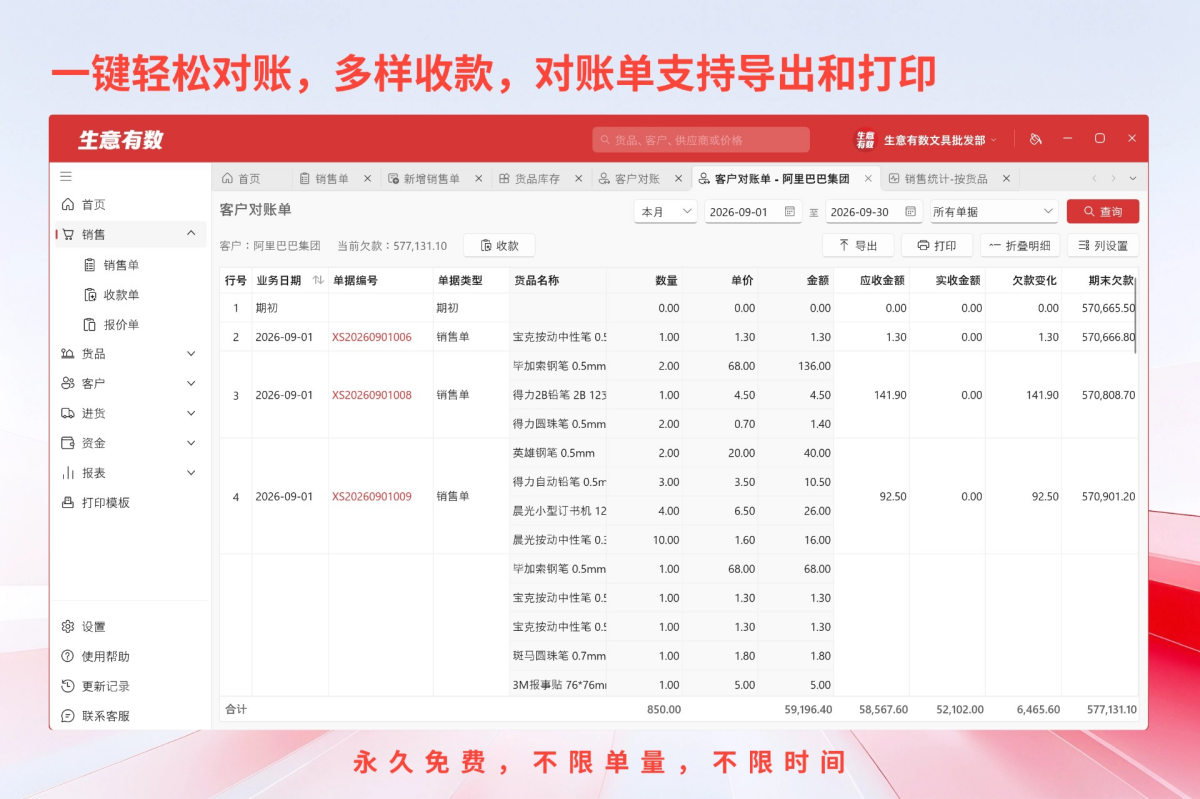This screenshot has height=799, width=1200.
Task: Click the 打印 button
Action: pos(937,245)
